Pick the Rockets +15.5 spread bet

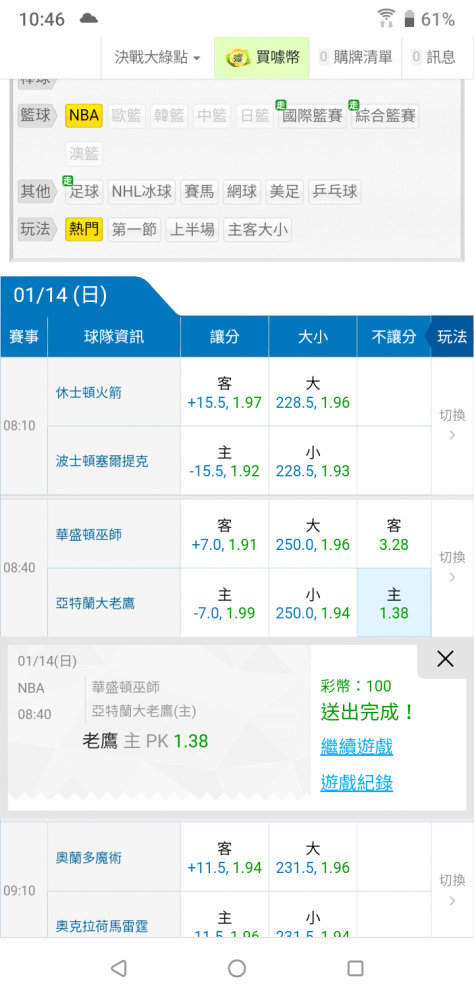point(225,392)
